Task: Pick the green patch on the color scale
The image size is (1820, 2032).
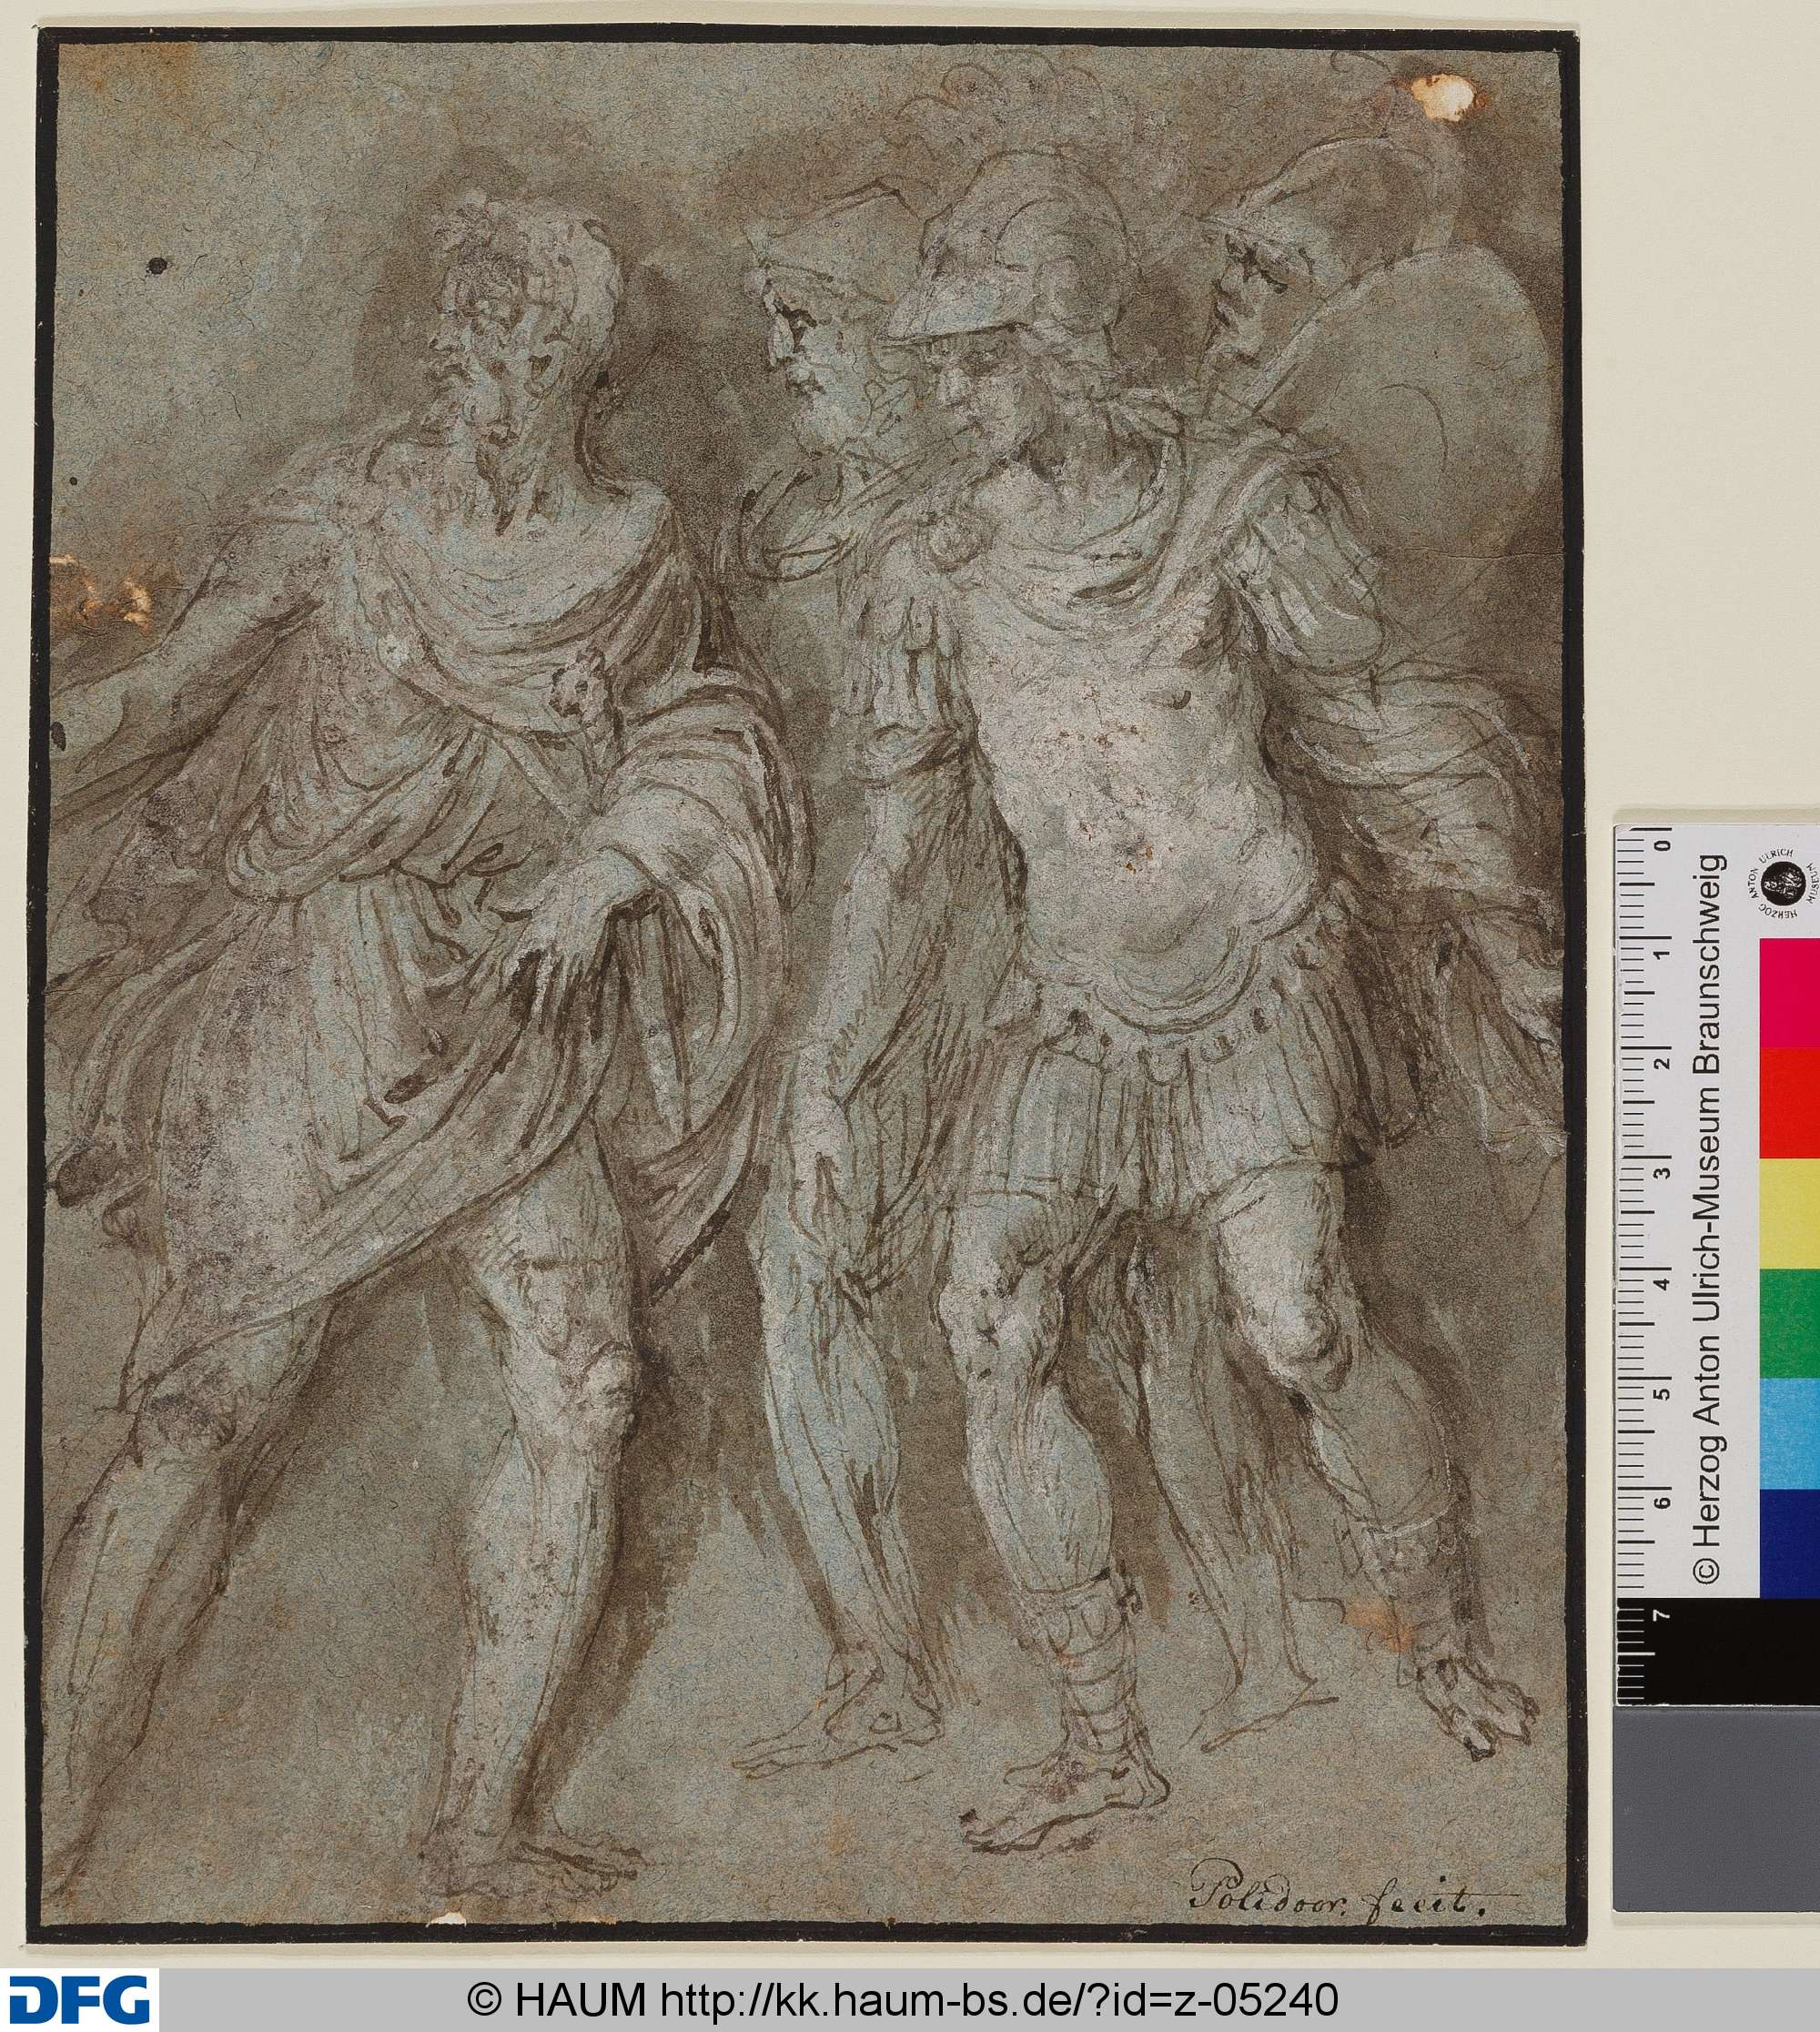Action: 1789,1322
